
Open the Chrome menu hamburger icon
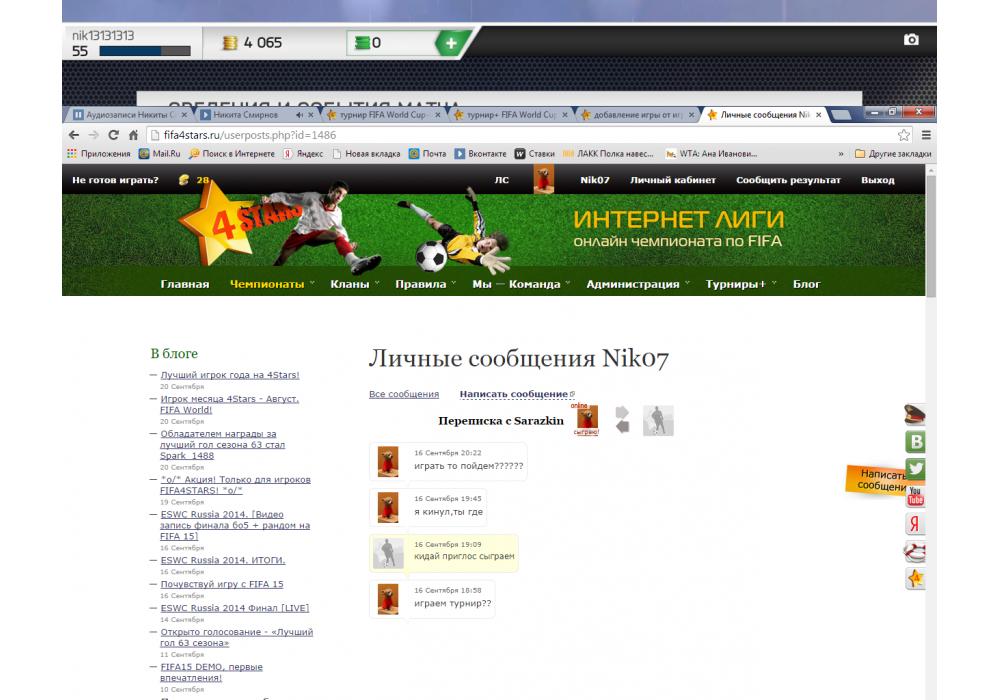tap(926, 135)
